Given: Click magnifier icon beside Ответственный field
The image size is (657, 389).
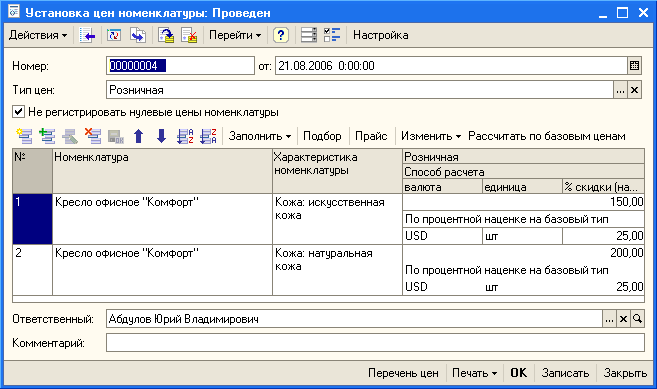Looking at the screenshot, I should click(637, 319).
